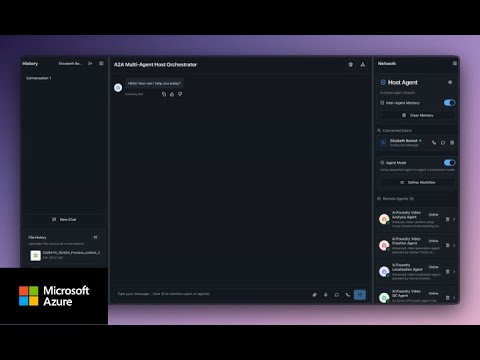Give thumbs down to the greeting message
480x360 pixels.
tap(180, 94)
